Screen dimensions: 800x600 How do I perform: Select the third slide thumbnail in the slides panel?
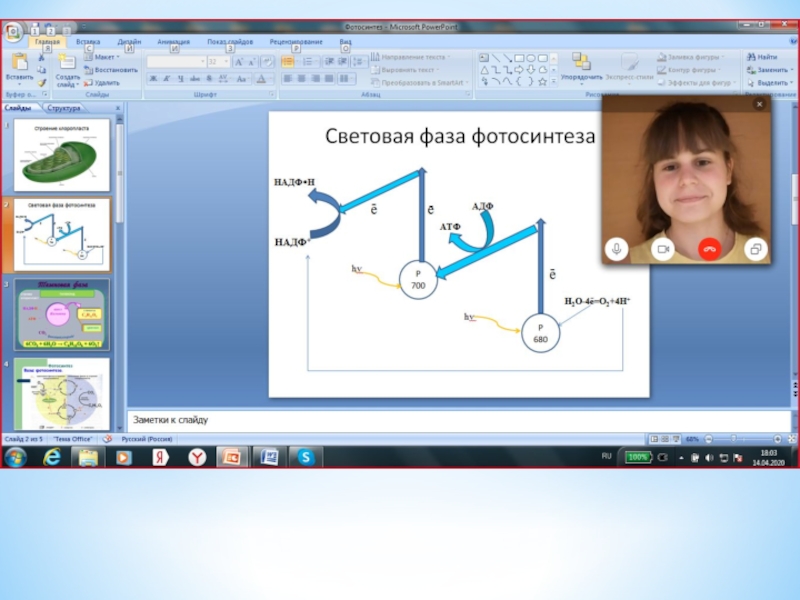pos(62,314)
